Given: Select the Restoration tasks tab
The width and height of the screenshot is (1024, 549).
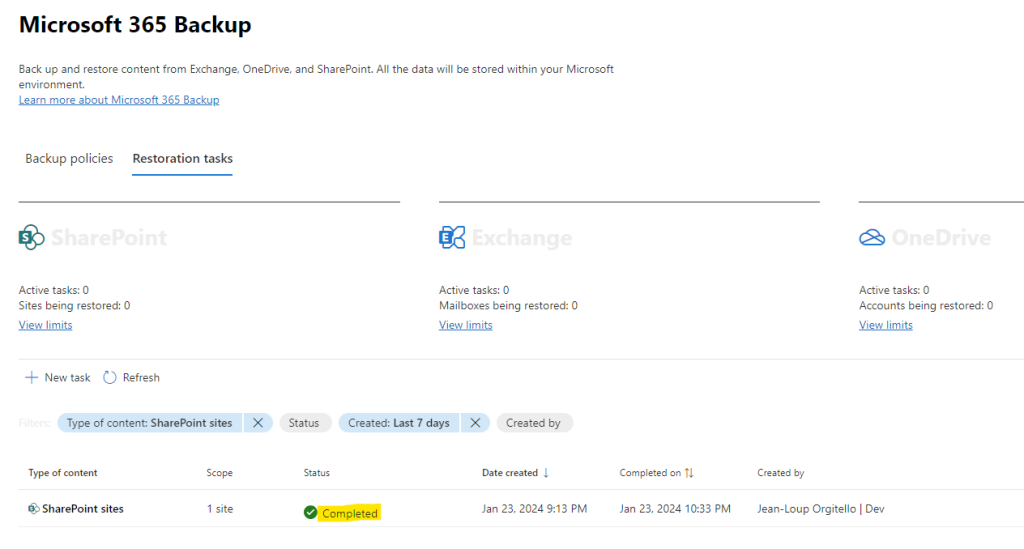Looking at the screenshot, I should click(x=182, y=159).
